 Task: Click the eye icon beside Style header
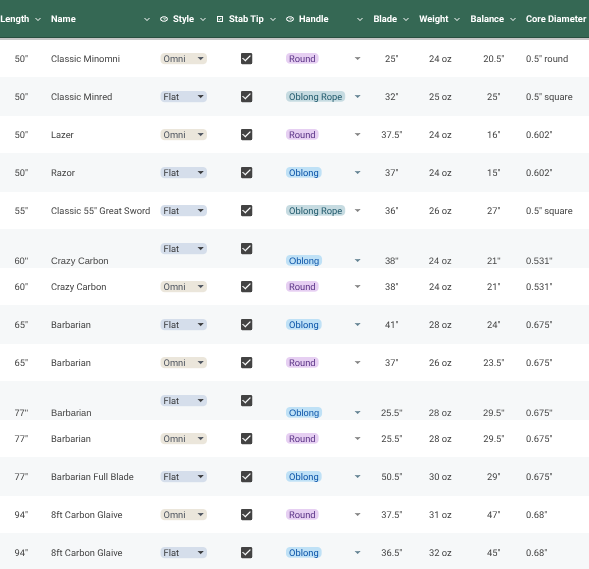pyautogui.click(x=164, y=19)
